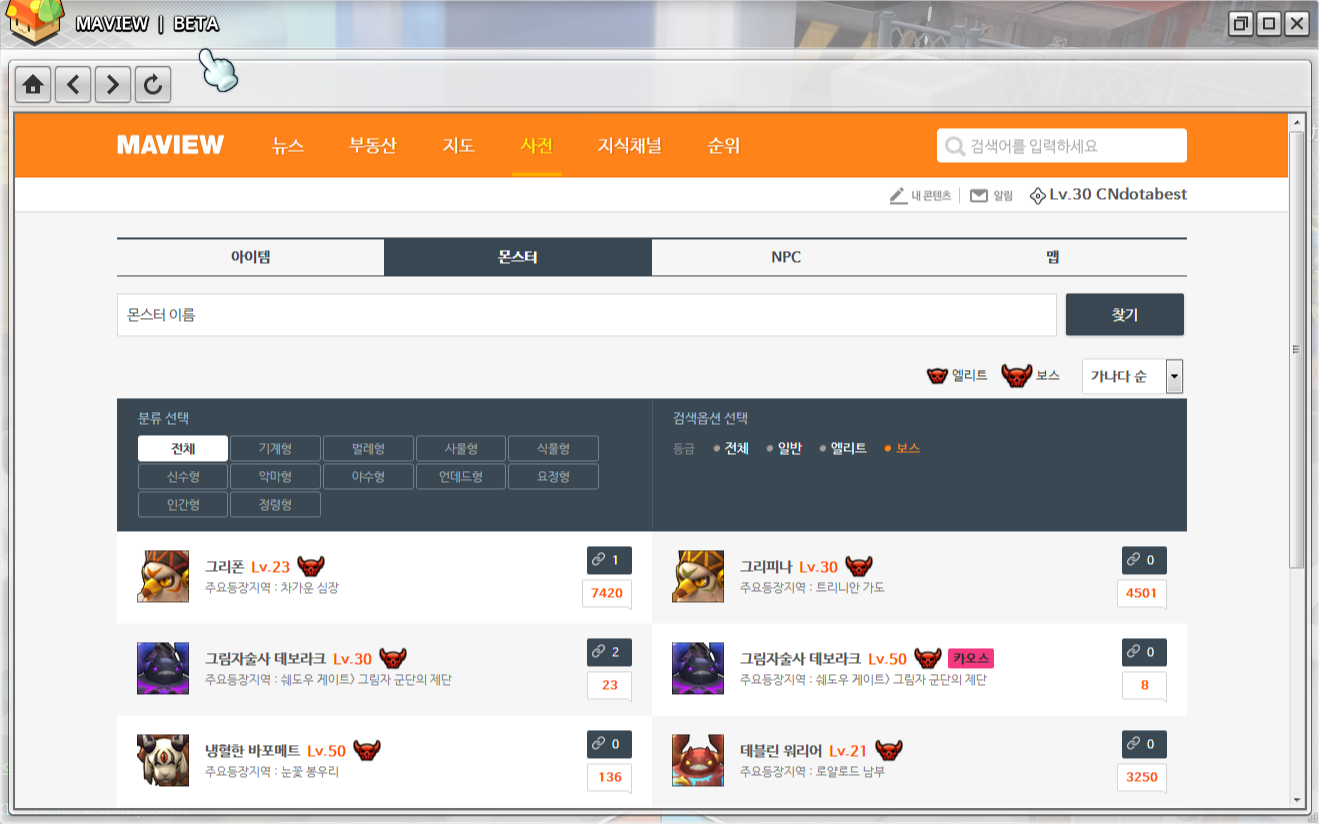Click the 냉혈한 바포메트 monster portrait
1319x824 pixels.
pyautogui.click(x=162, y=760)
